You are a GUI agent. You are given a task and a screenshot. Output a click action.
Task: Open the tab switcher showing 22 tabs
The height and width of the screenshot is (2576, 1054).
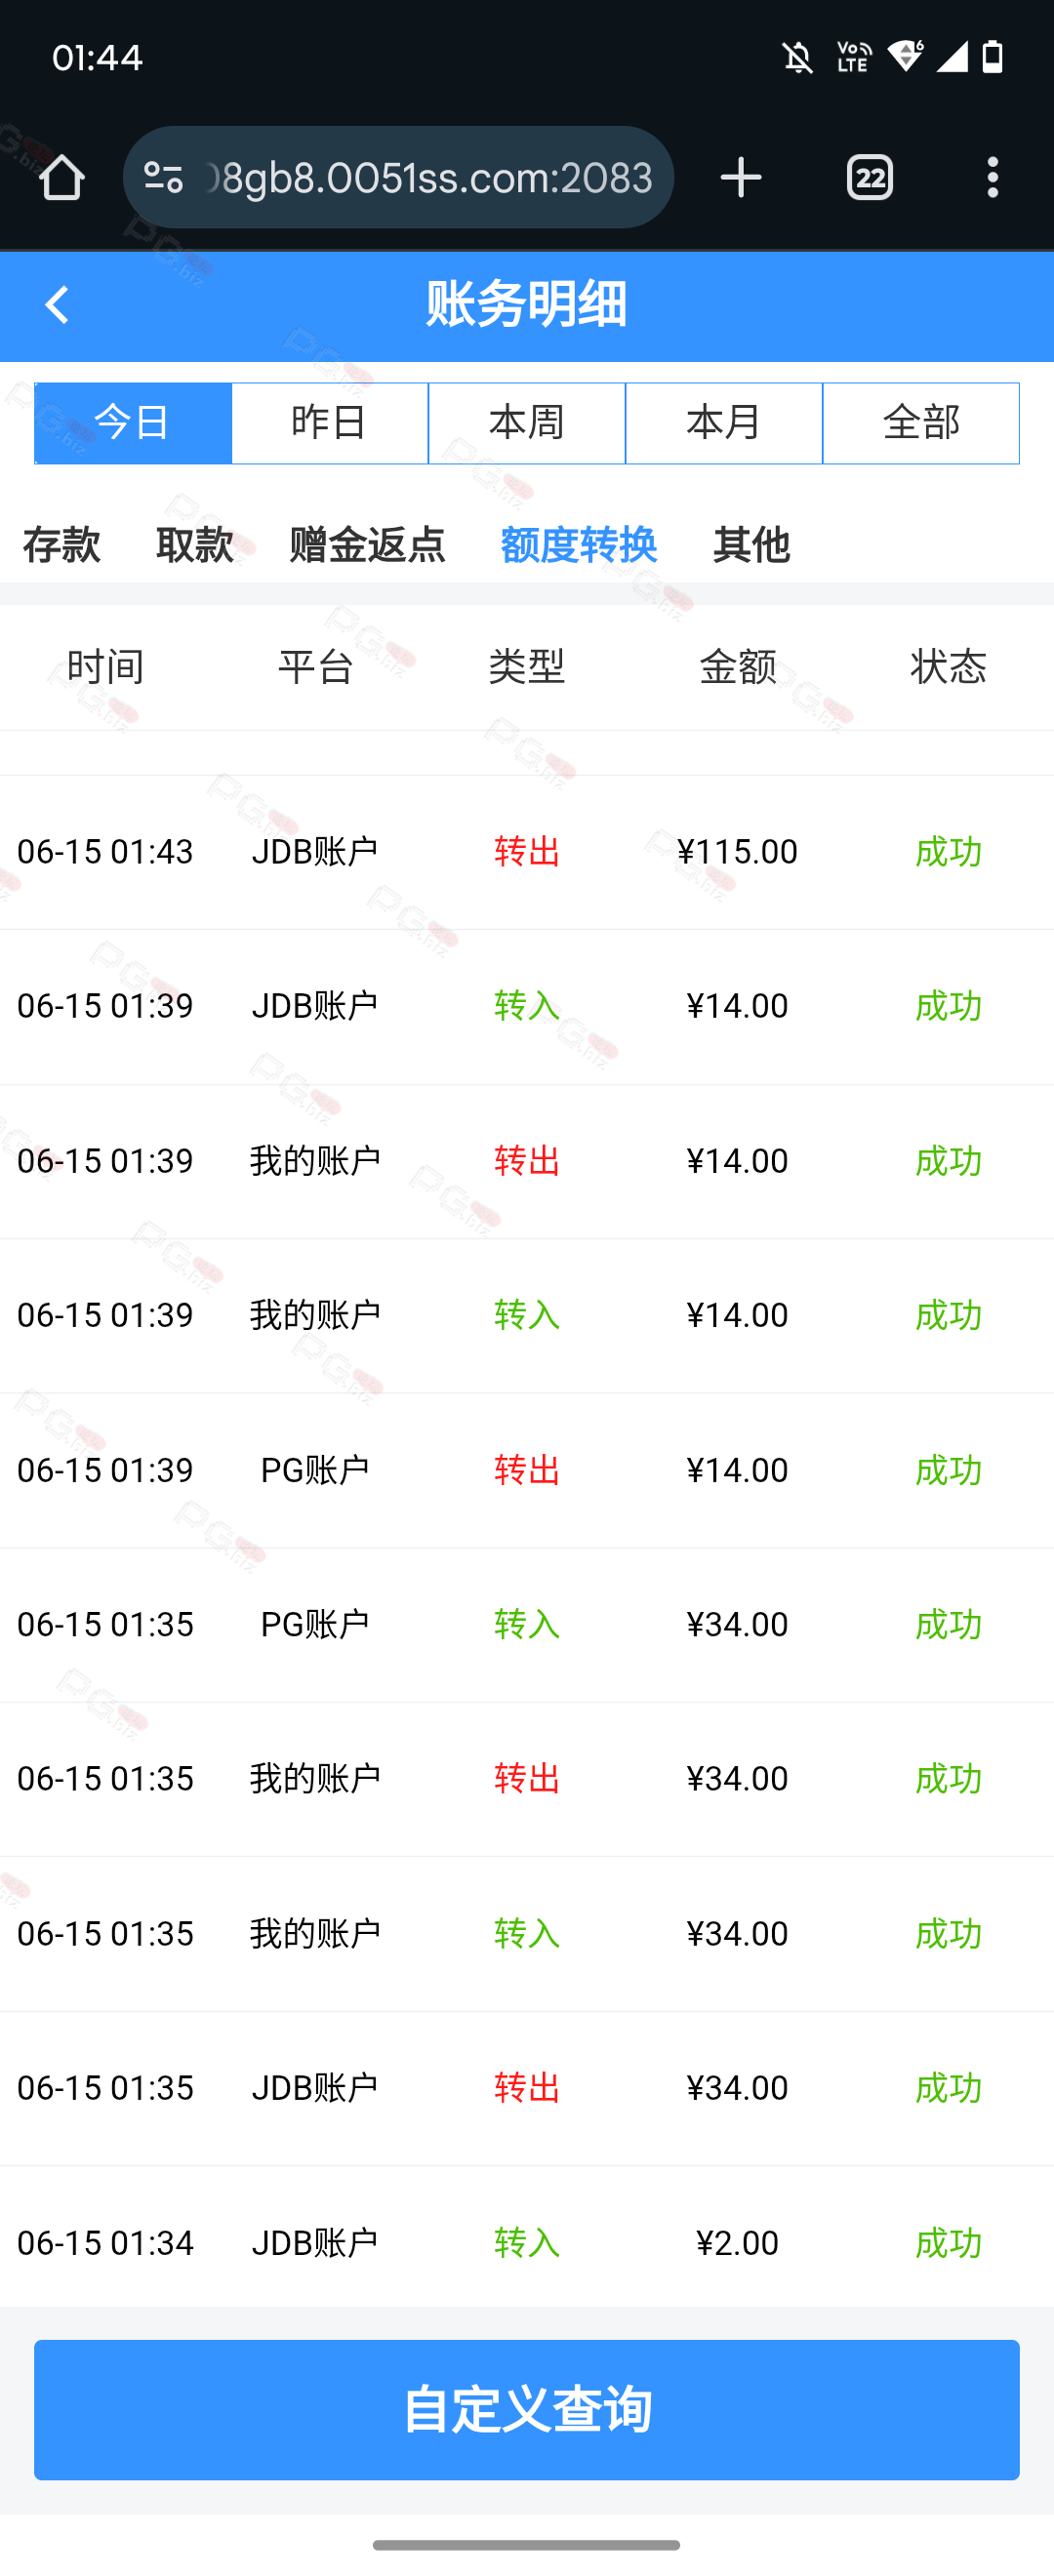point(870,178)
